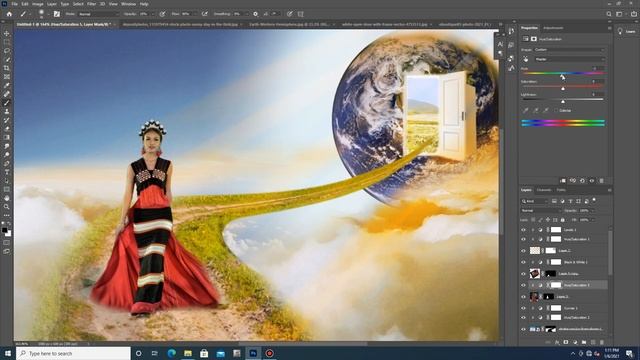Reset adjustment defaults icon in Properties
Viewport: 640px width, 360px height.
[582, 180]
